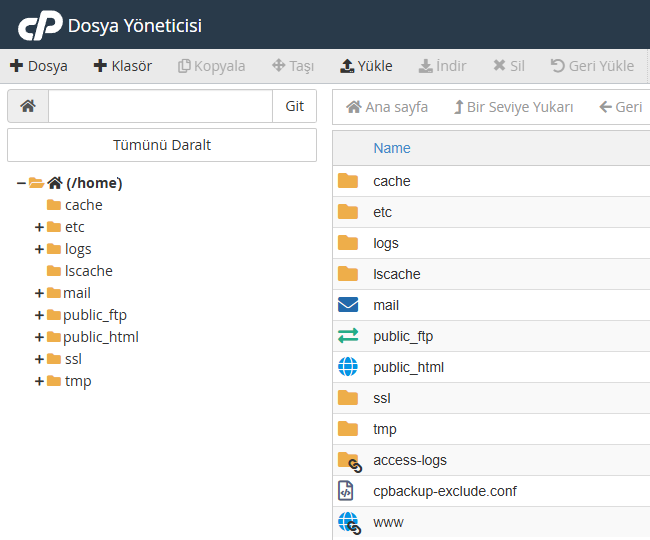Click the home icon beside path field
Screen dimensions: 650x540
coord(28,106)
